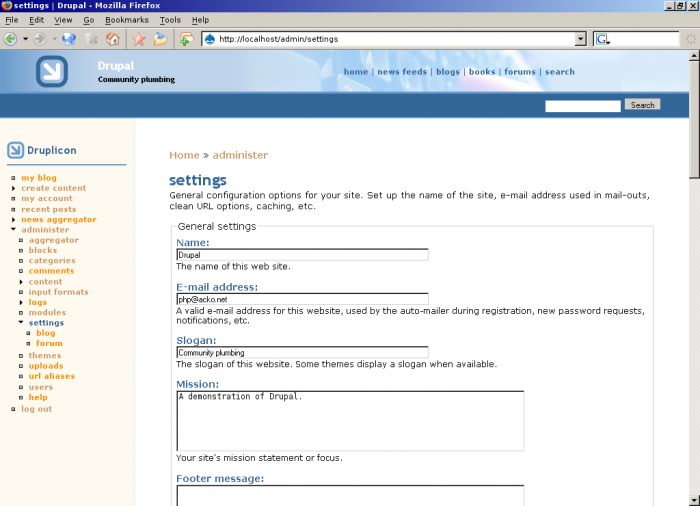Open url aliases admin link
This screenshot has width=700, height=506.
(x=52, y=376)
